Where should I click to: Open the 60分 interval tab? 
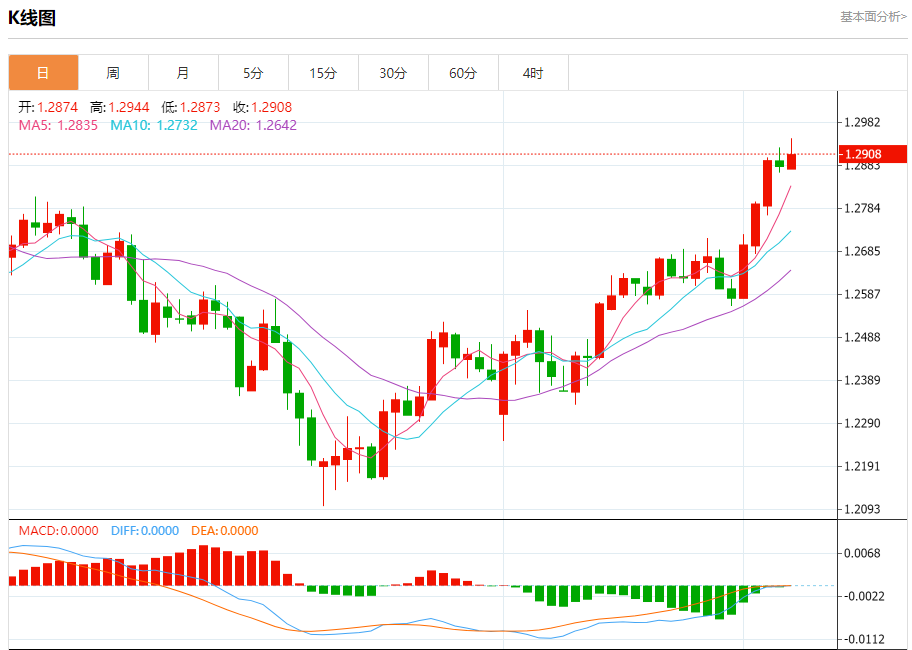point(464,73)
